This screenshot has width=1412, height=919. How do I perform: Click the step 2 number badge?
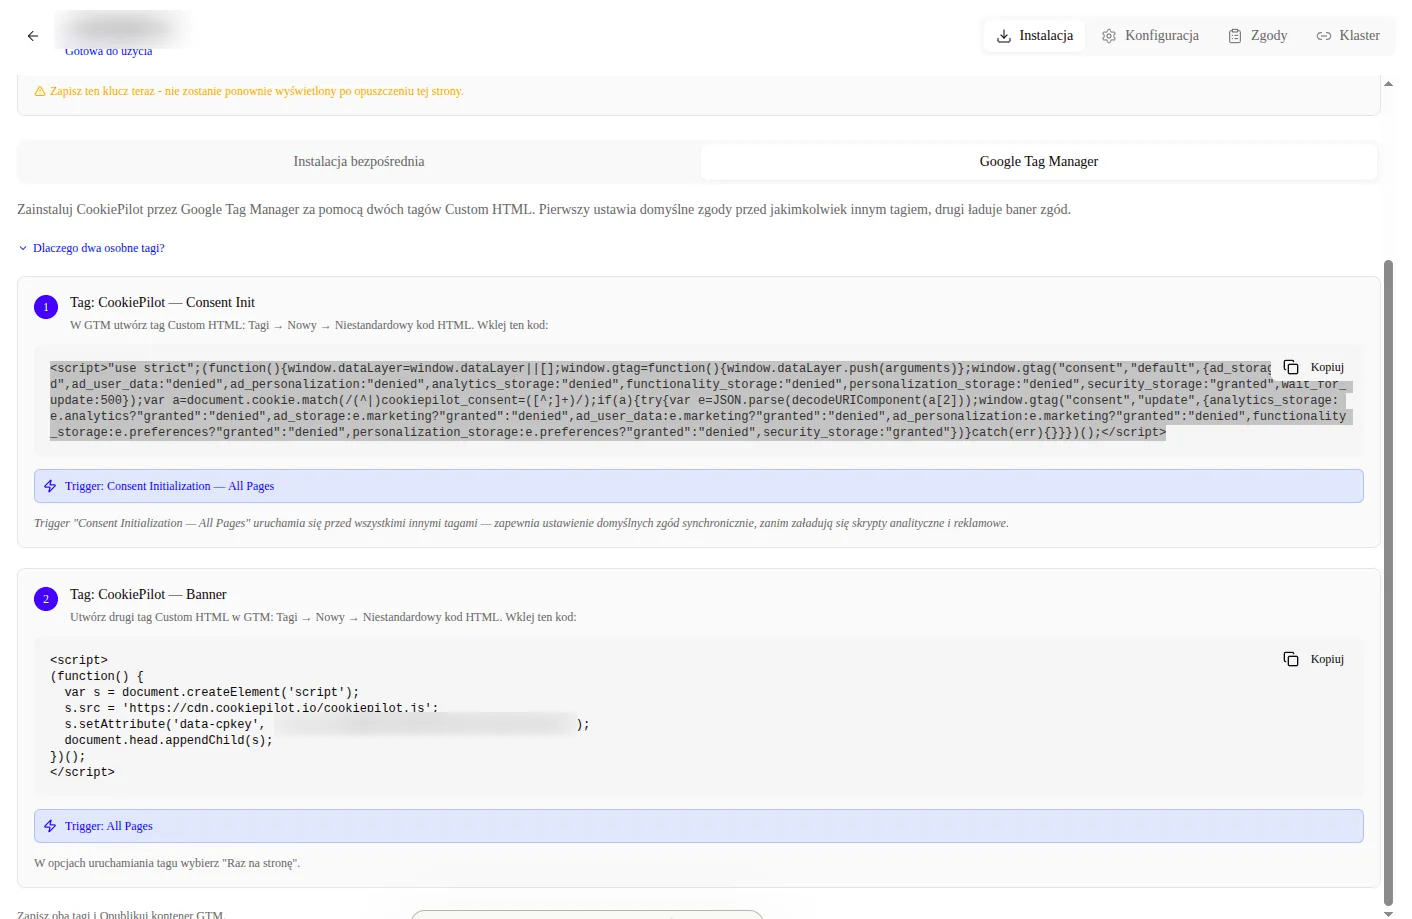46,599
